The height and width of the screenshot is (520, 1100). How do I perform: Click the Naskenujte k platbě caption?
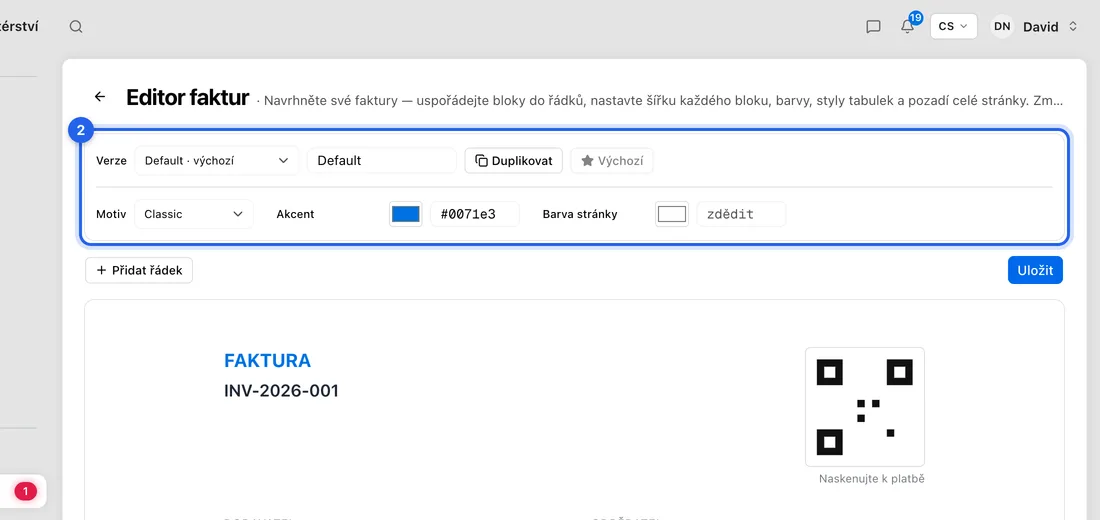[x=872, y=479]
